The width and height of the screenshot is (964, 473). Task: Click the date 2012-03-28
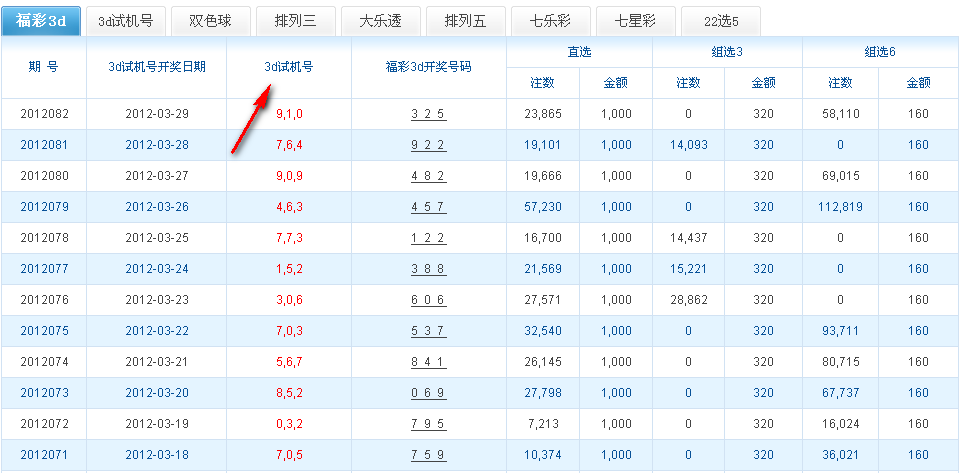(x=157, y=145)
